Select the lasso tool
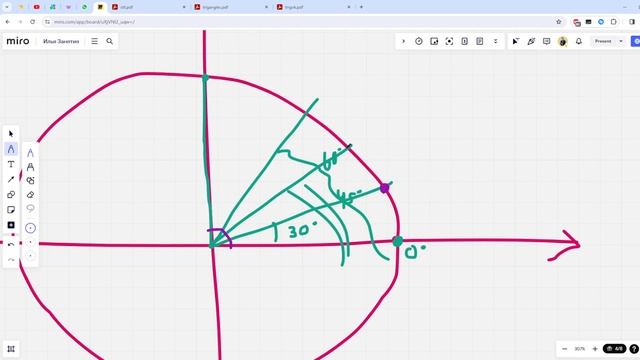Screen dimensions: 640x360 tap(31, 209)
